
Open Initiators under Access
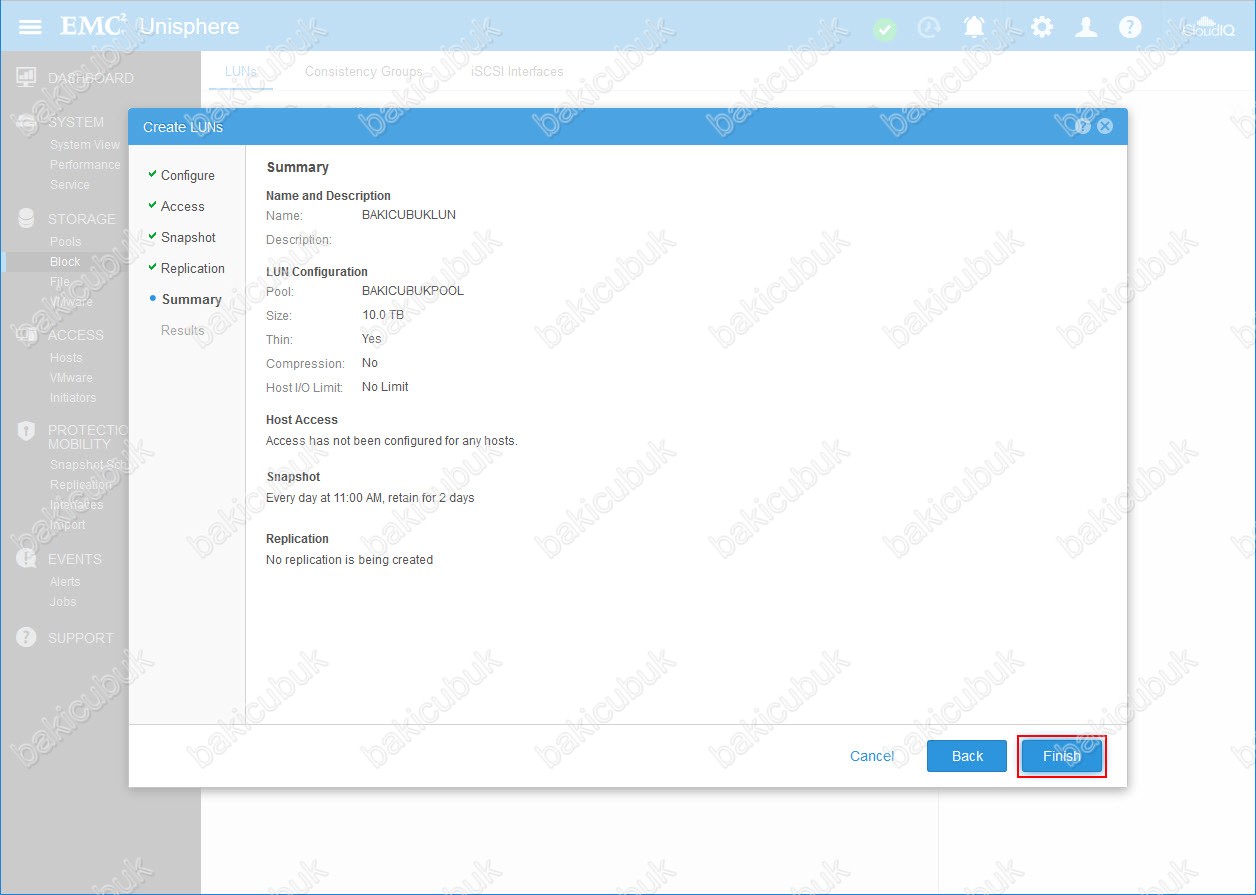[x=73, y=398]
